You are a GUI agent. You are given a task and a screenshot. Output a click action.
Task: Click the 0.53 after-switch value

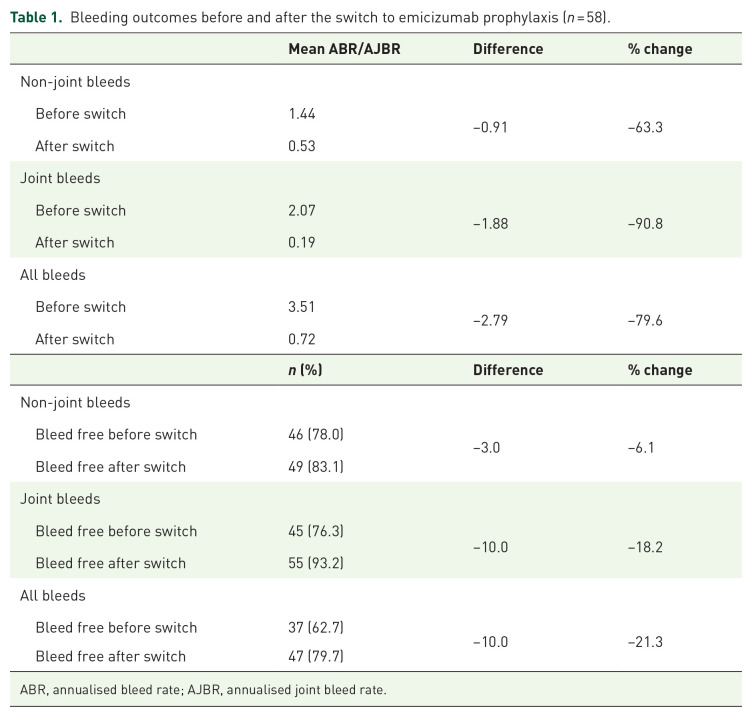pos(303,146)
